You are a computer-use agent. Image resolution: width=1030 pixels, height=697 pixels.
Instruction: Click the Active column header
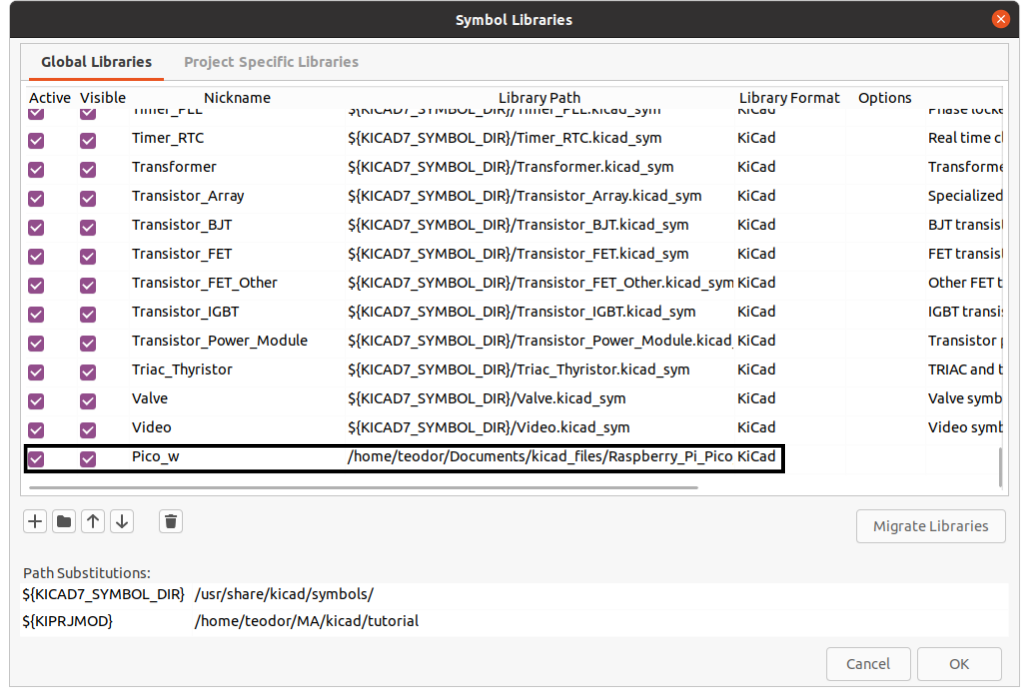[49, 98]
